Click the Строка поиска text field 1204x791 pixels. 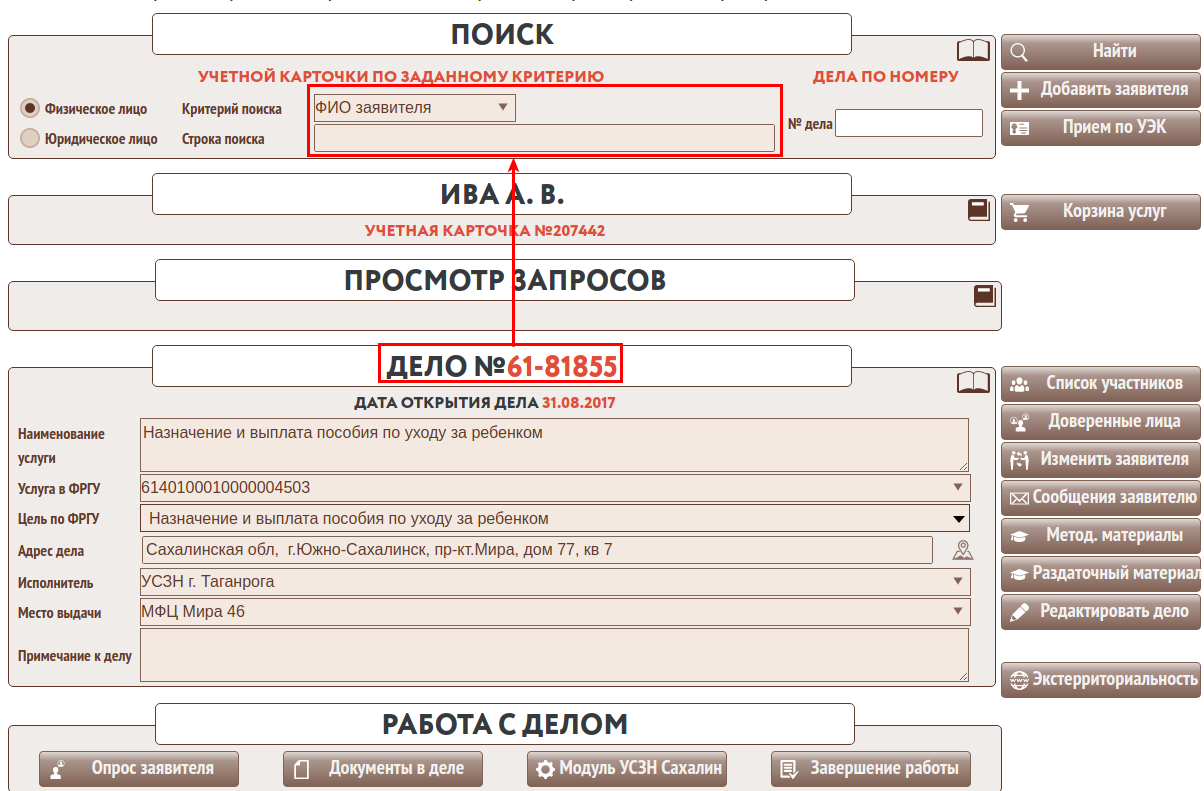point(544,138)
